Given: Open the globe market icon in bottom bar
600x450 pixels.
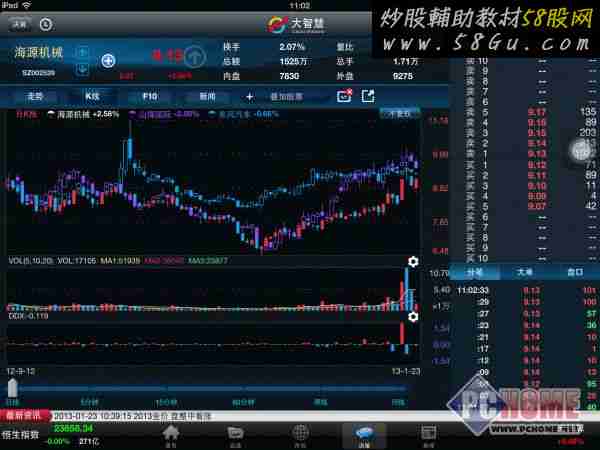Looking at the screenshot, I should click(x=300, y=436).
